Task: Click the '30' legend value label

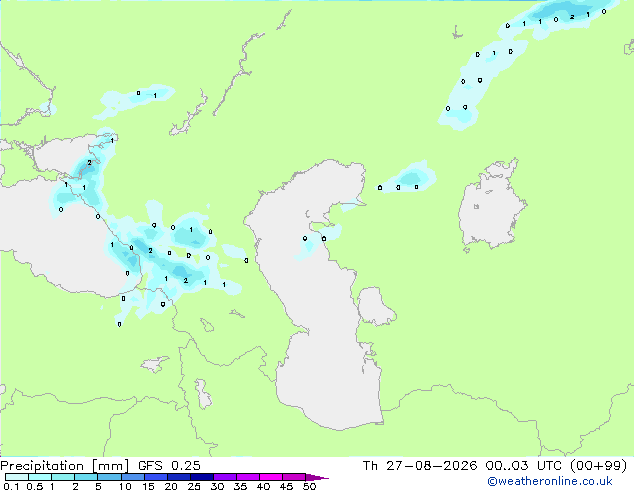Action: 217,486
